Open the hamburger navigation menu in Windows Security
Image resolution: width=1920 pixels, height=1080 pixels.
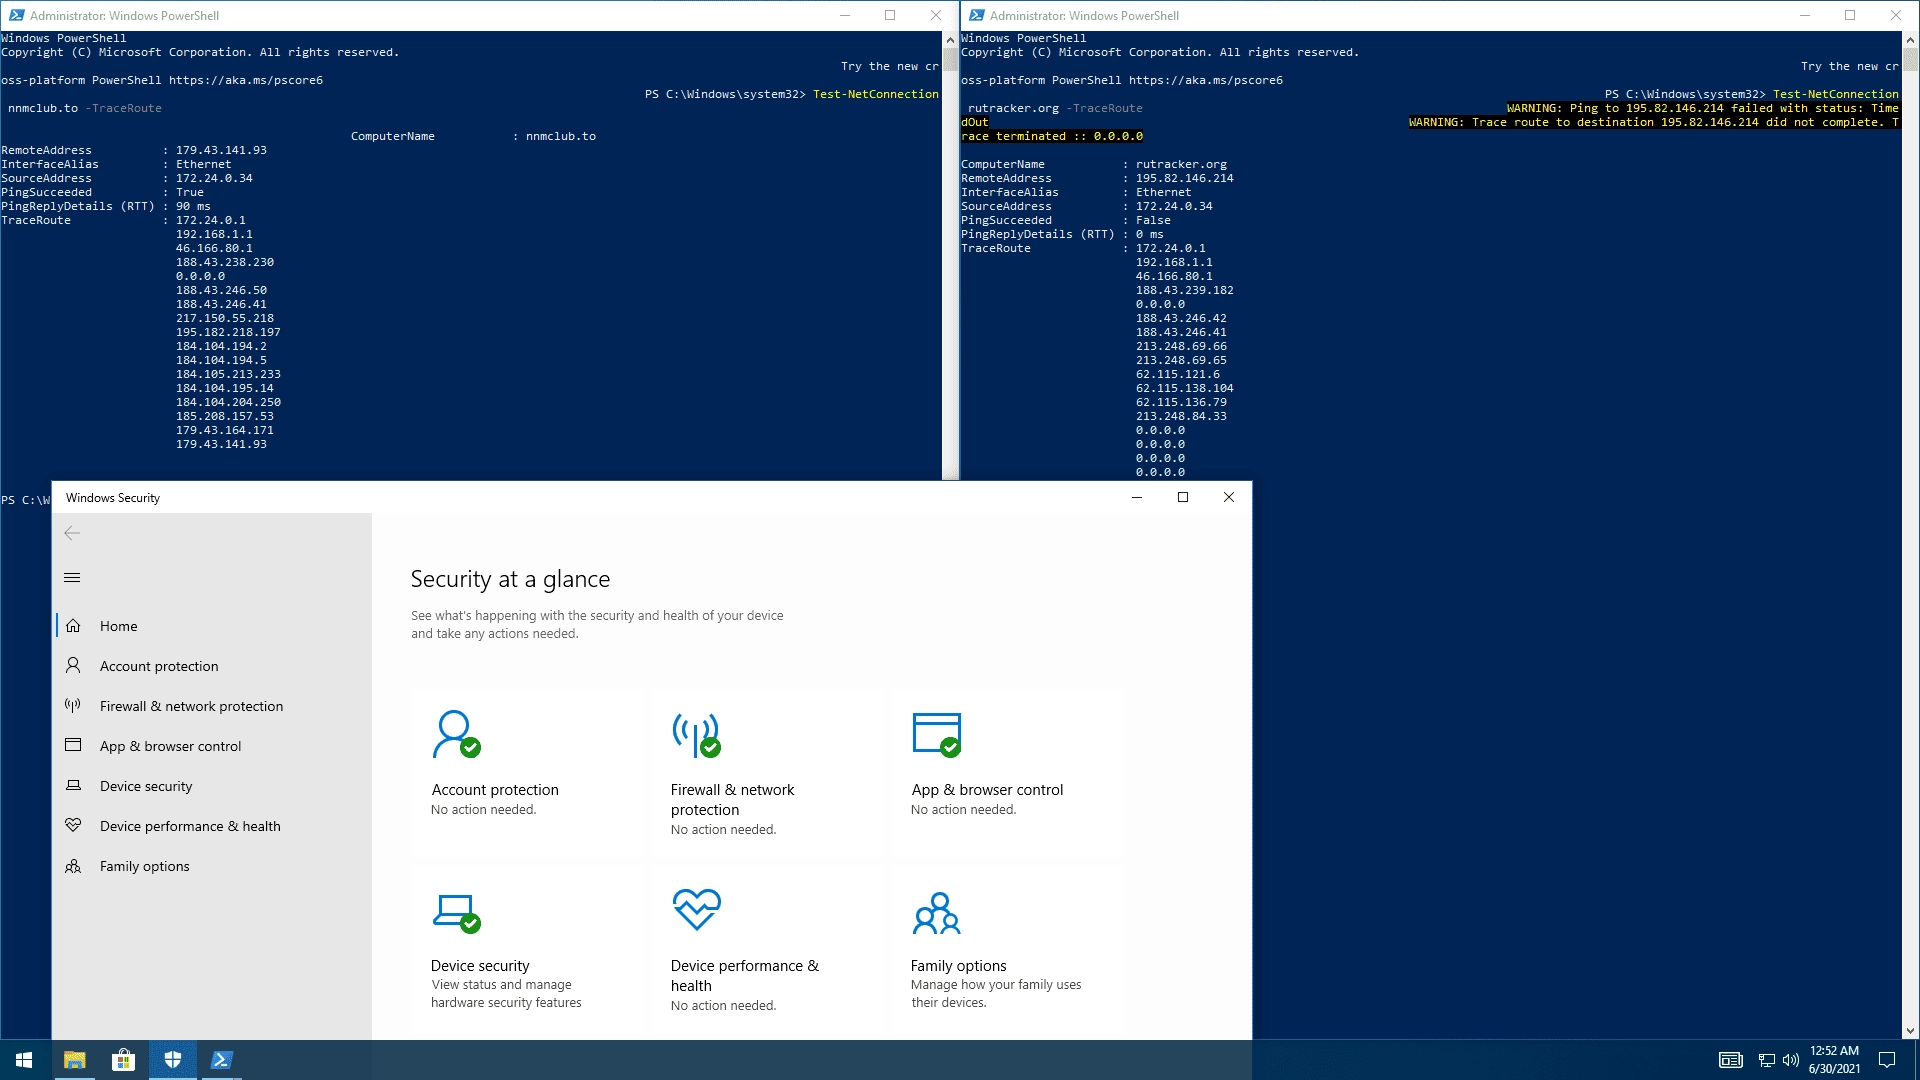[x=72, y=578]
